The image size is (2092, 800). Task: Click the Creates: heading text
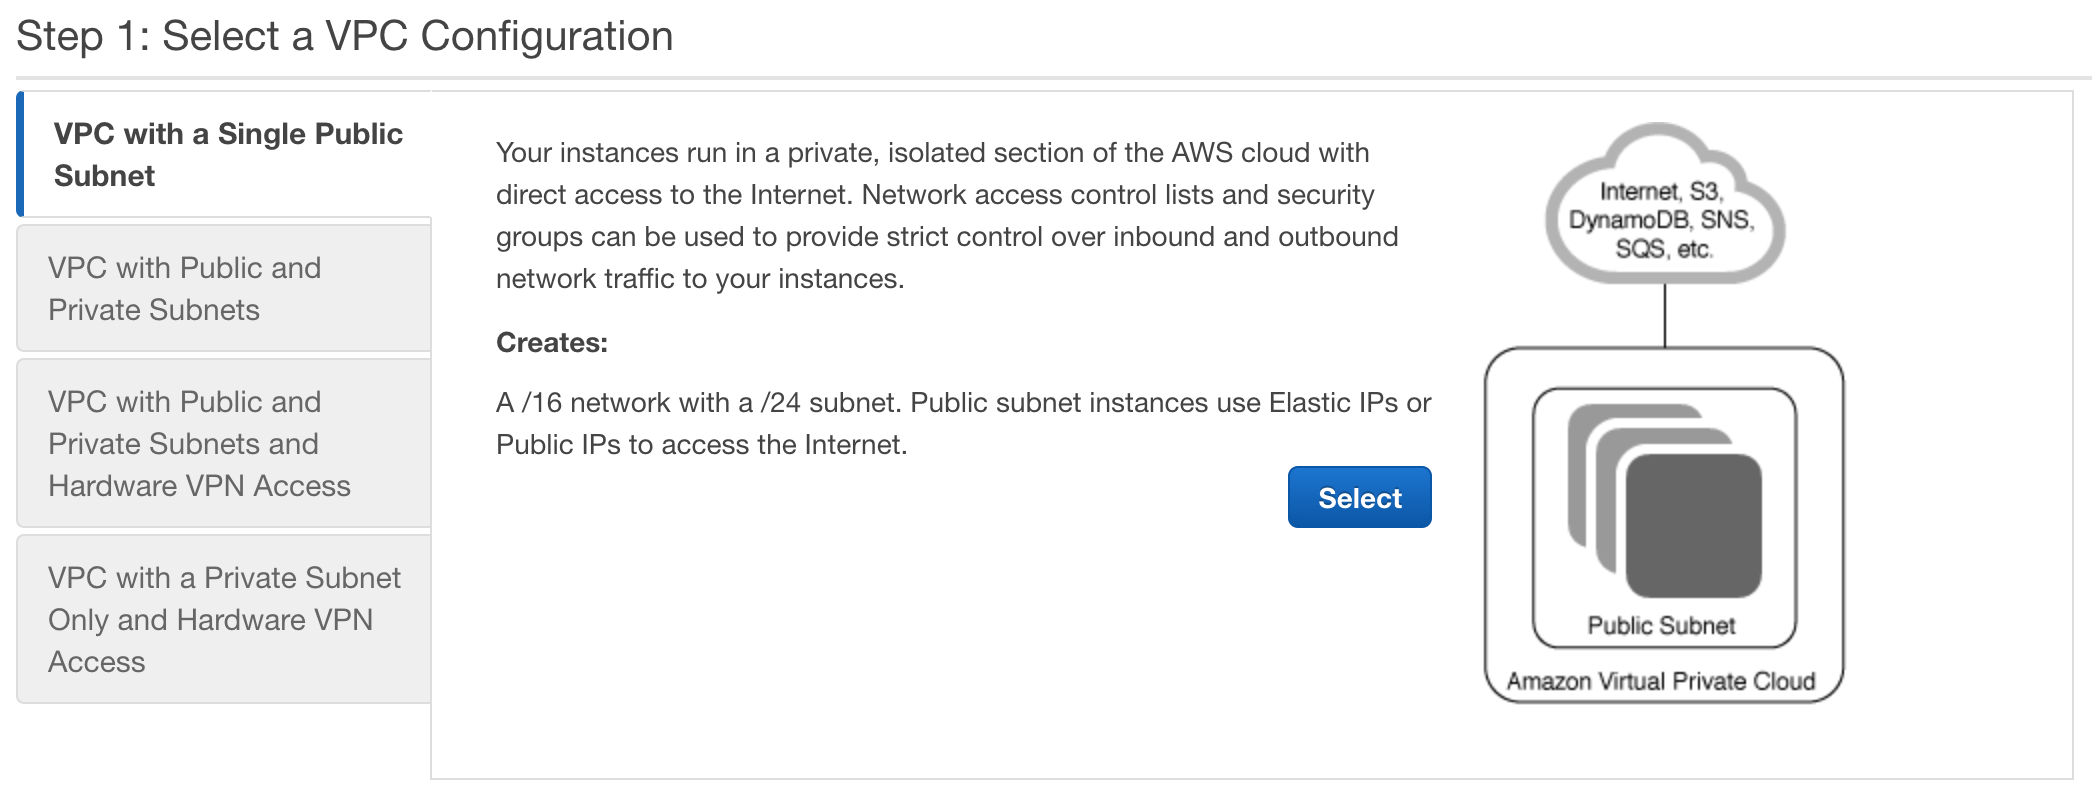(x=552, y=343)
